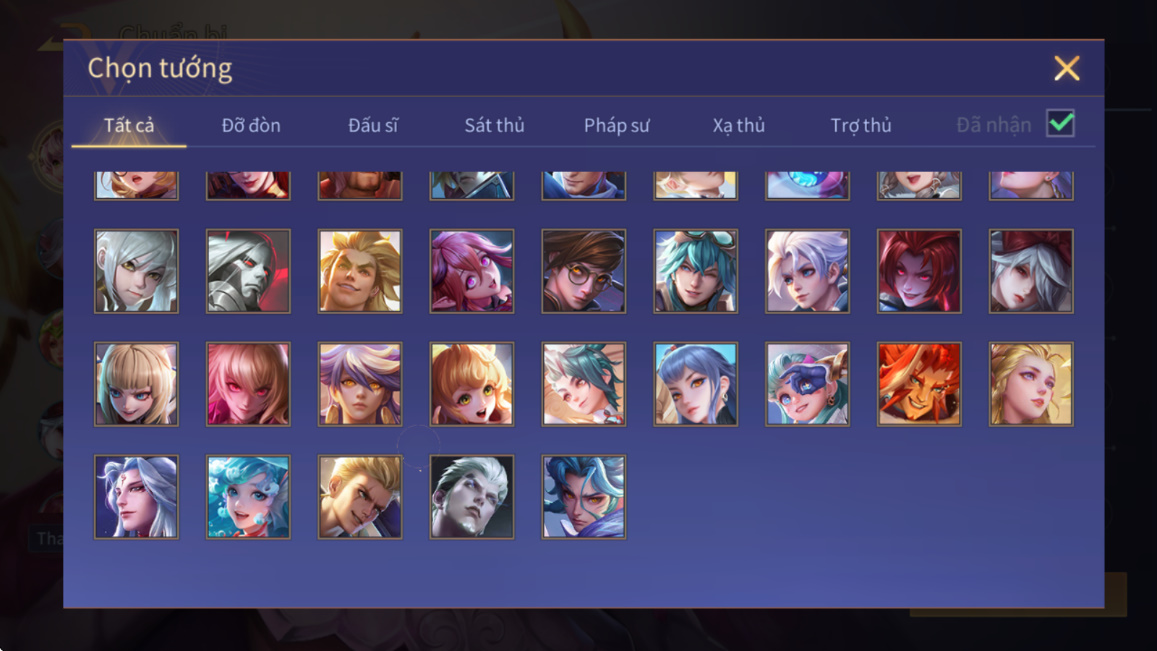Choose the mermaid hero with bubbles
The image size is (1157, 651).
[x=248, y=497]
